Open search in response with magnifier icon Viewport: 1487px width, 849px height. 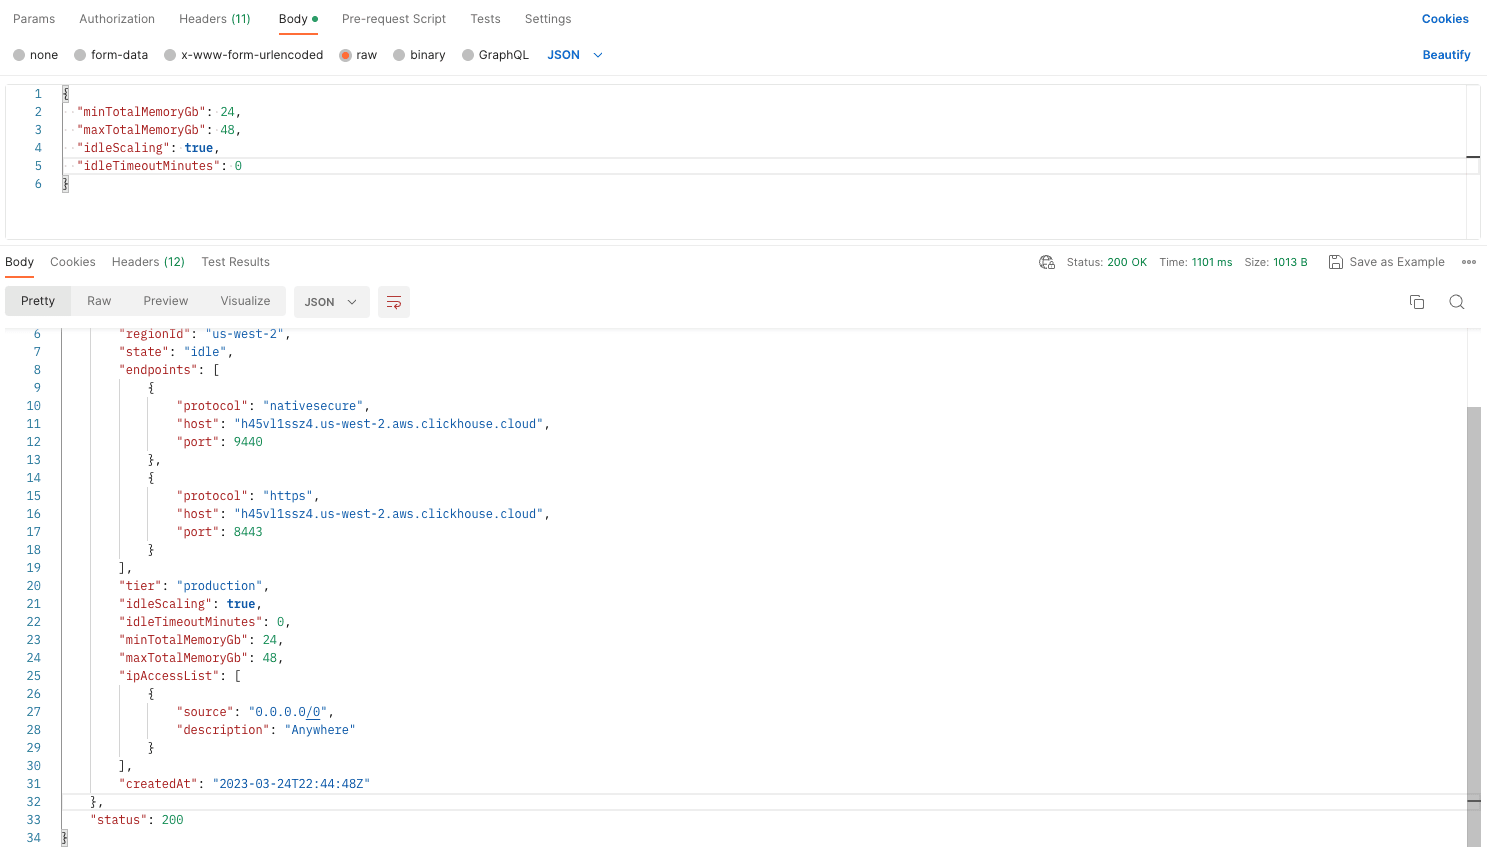coord(1456,302)
